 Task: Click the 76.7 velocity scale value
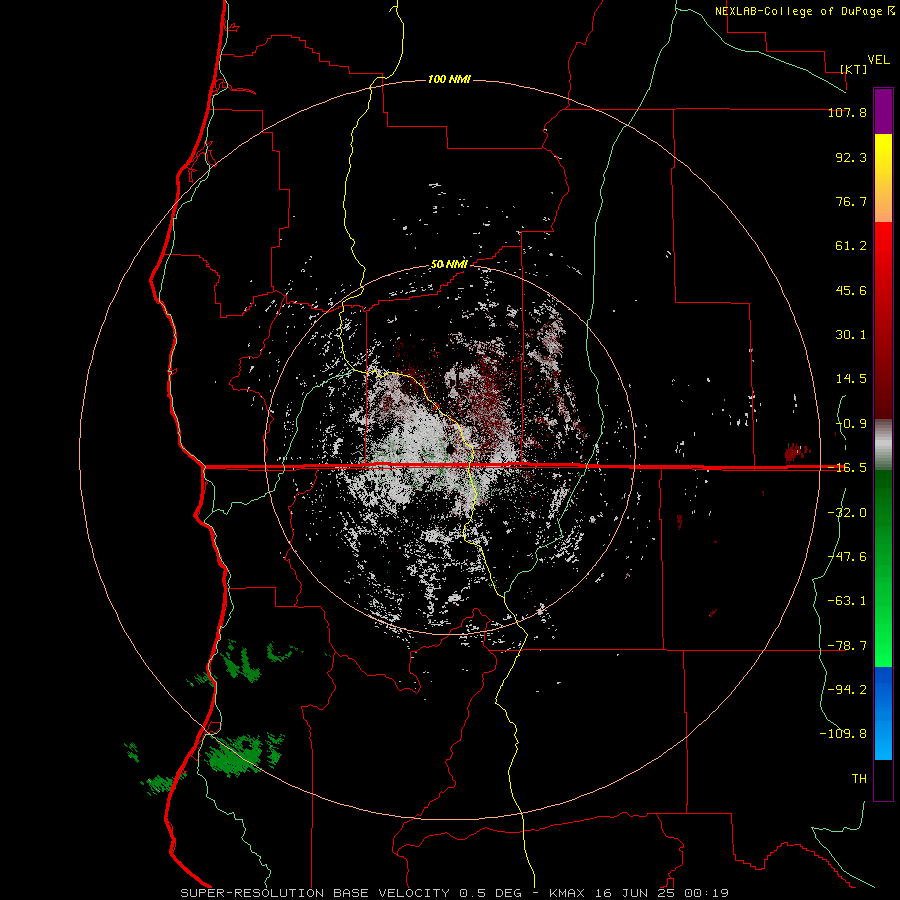click(851, 201)
